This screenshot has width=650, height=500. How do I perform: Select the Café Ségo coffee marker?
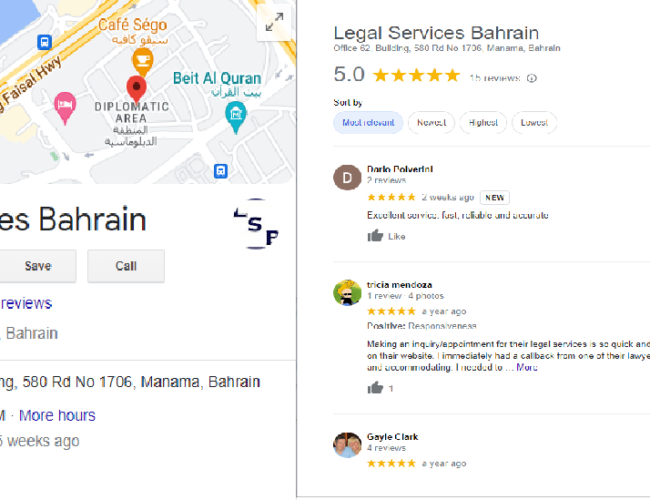coord(143,62)
